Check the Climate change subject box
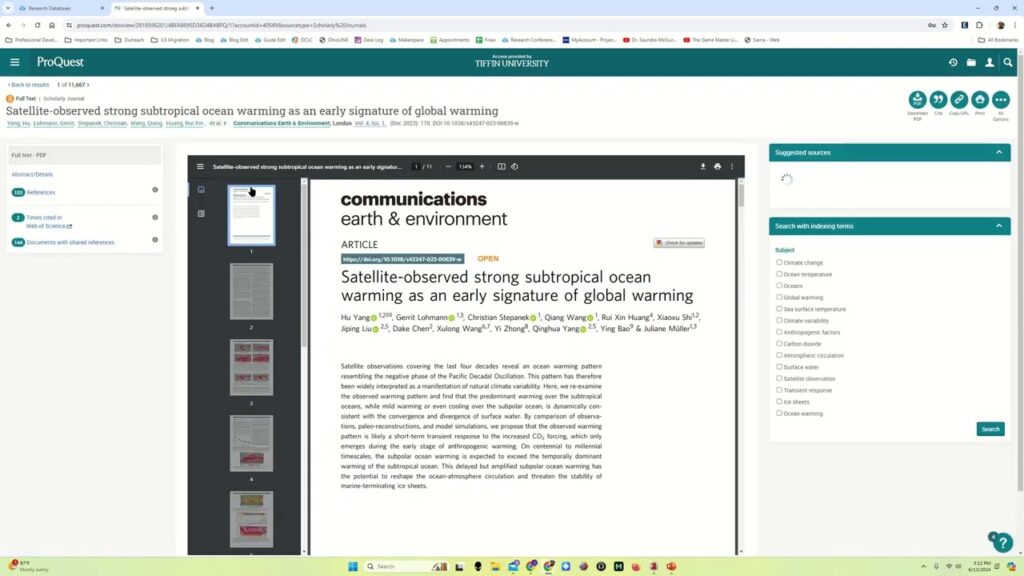The height and width of the screenshot is (576, 1024). pyautogui.click(x=779, y=263)
